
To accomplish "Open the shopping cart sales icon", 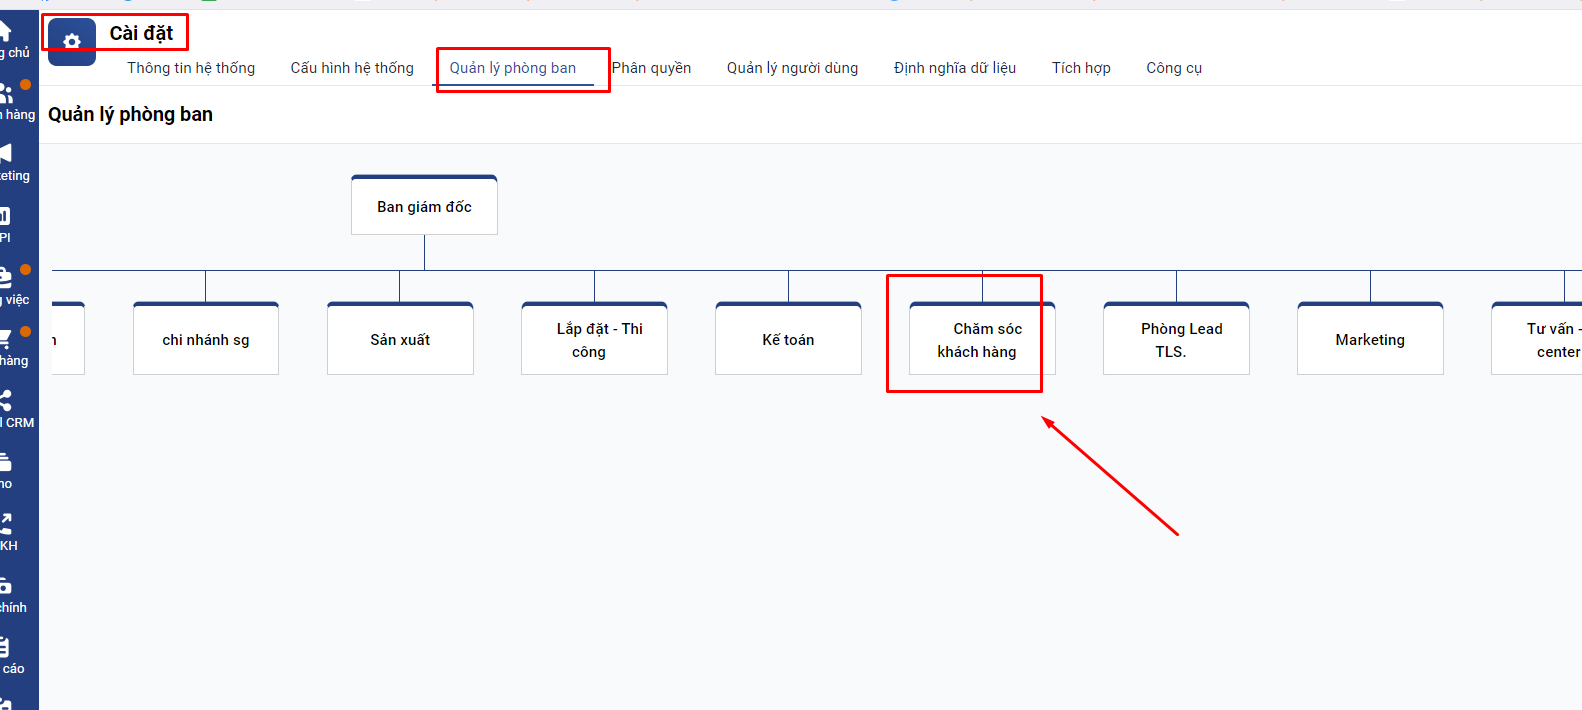I will click(6, 340).
